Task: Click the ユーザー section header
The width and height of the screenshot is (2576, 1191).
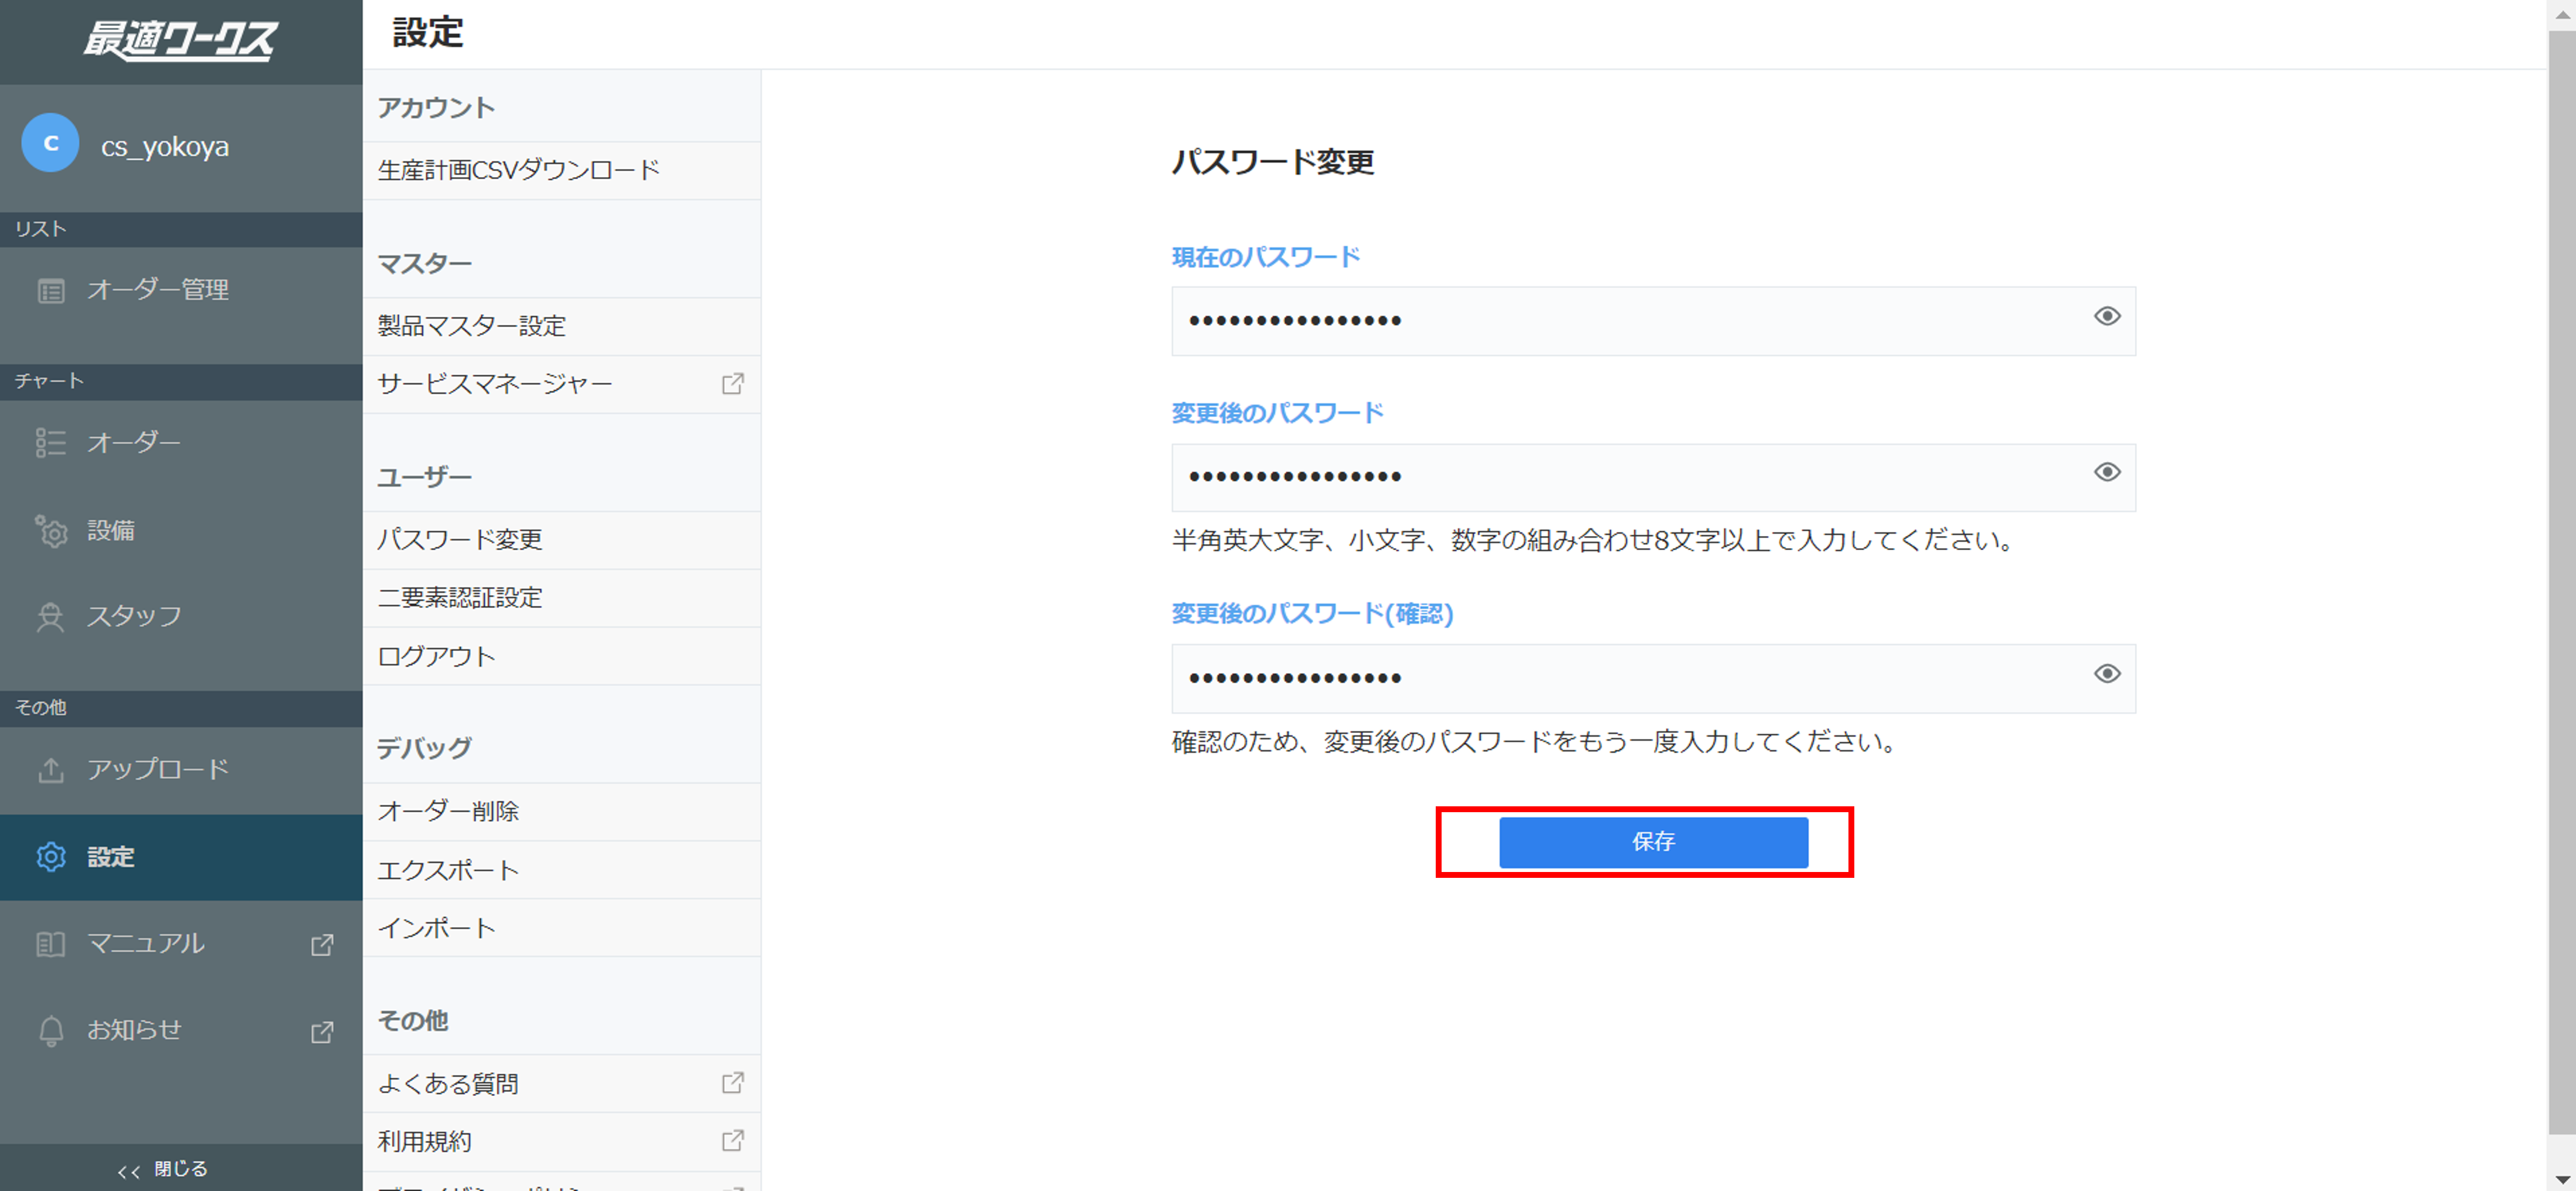Action: click(x=424, y=477)
